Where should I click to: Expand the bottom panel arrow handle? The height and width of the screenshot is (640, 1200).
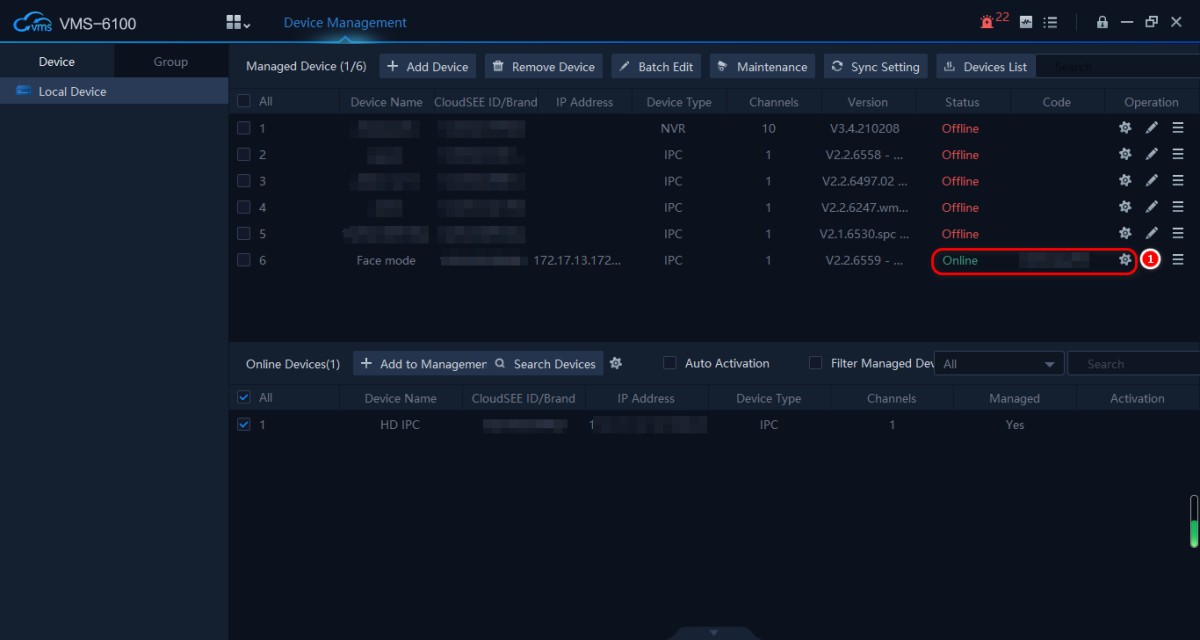point(713,633)
